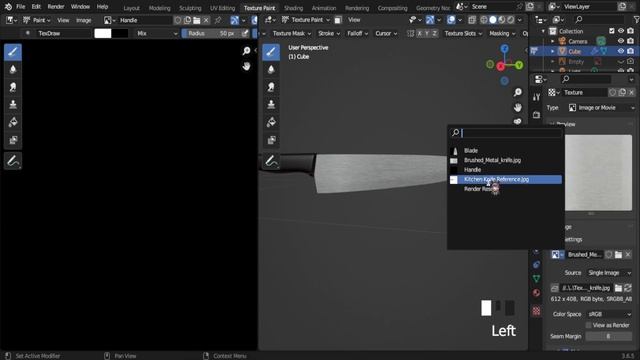The image size is (640, 360).
Task: Toggle X-ray in the viewport header
Action: point(472,20)
